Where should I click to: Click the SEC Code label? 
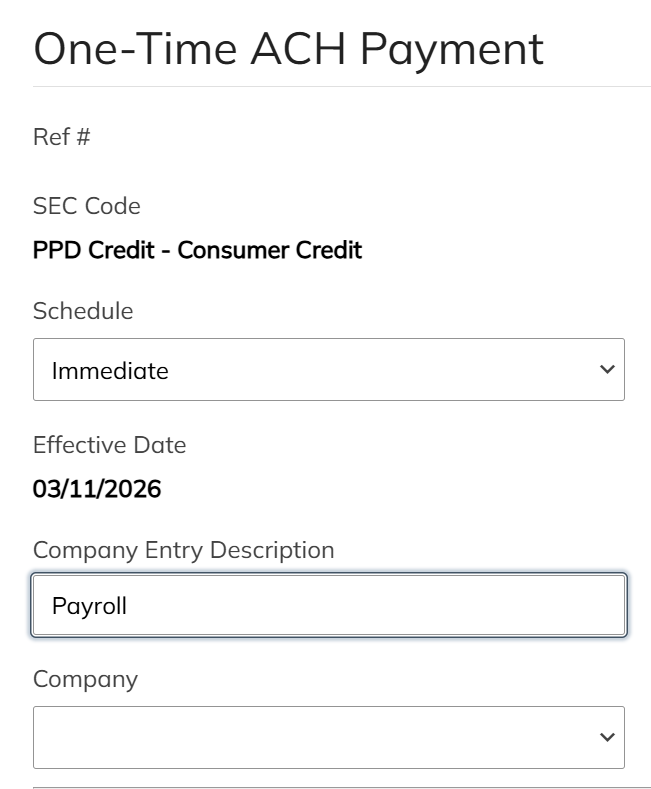(x=87, y=206)
